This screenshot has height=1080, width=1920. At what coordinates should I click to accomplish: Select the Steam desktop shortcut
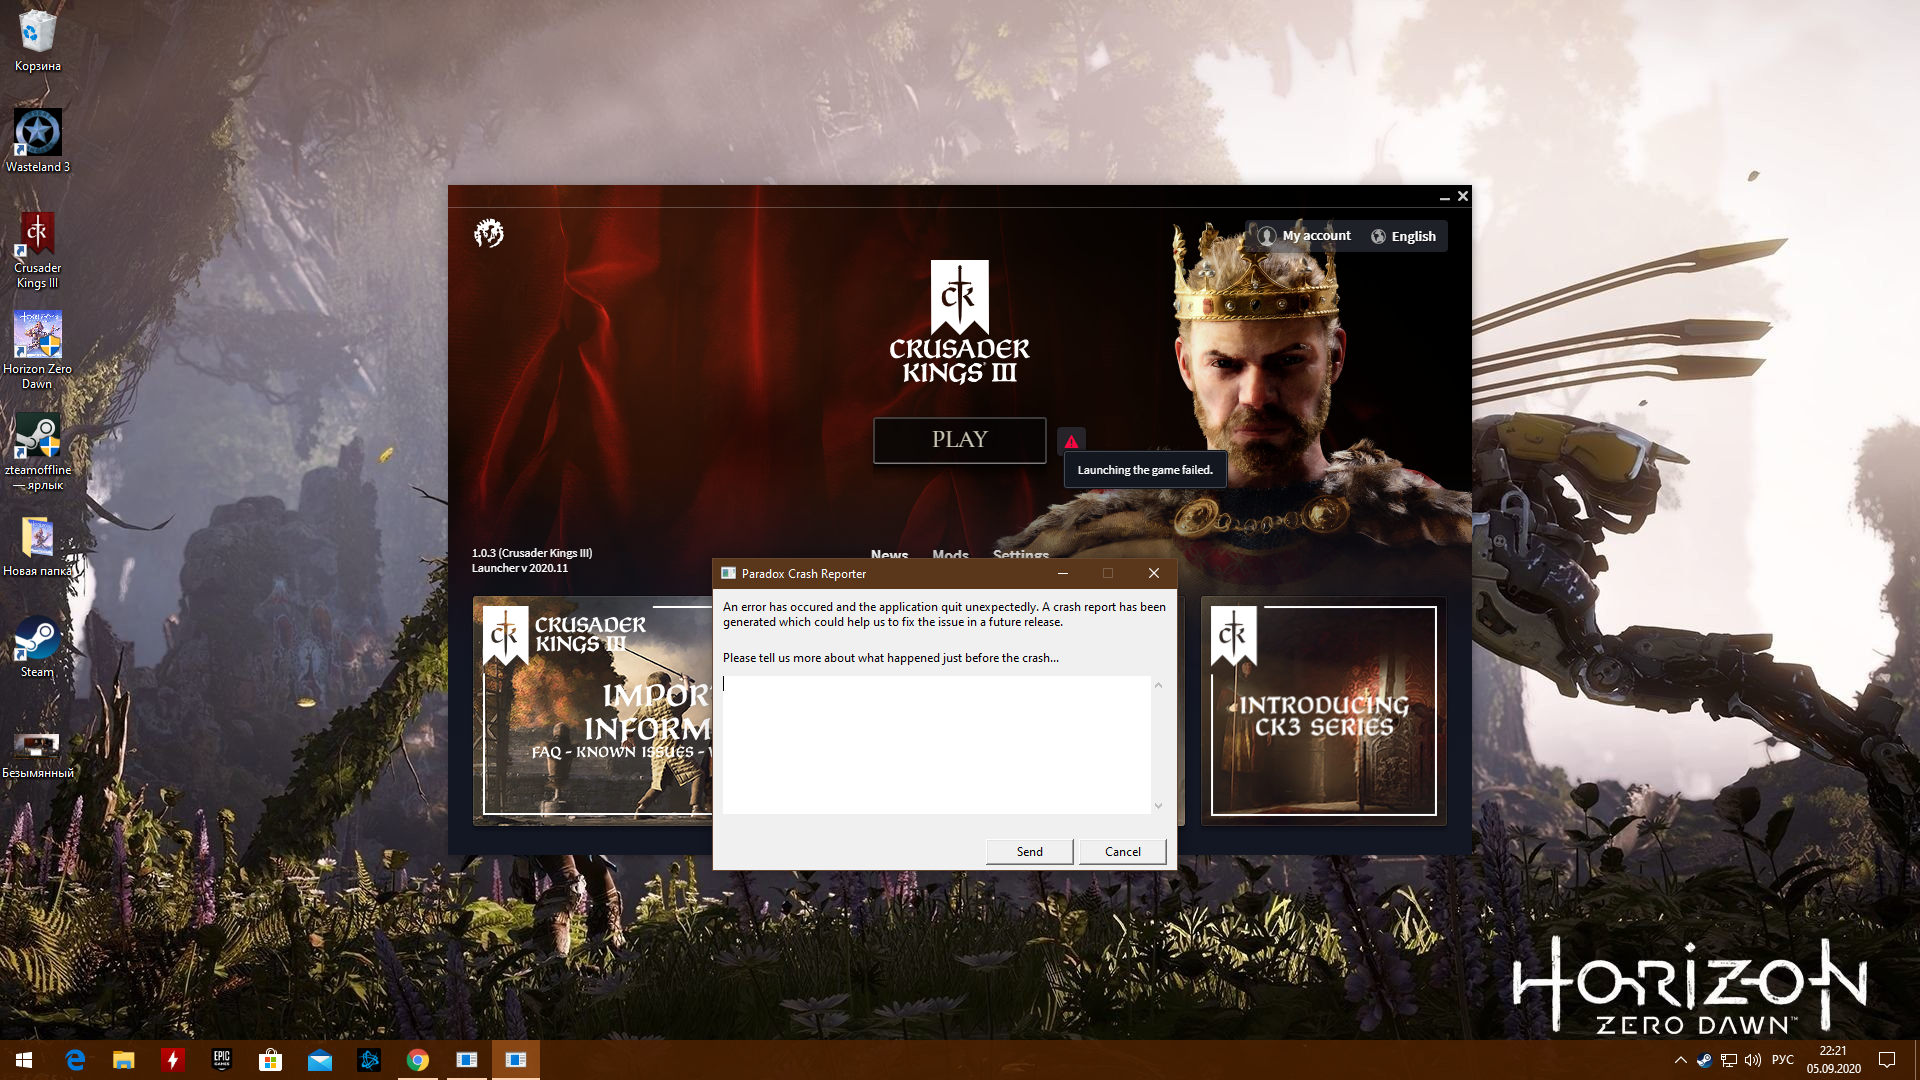(x=38, y=647)
